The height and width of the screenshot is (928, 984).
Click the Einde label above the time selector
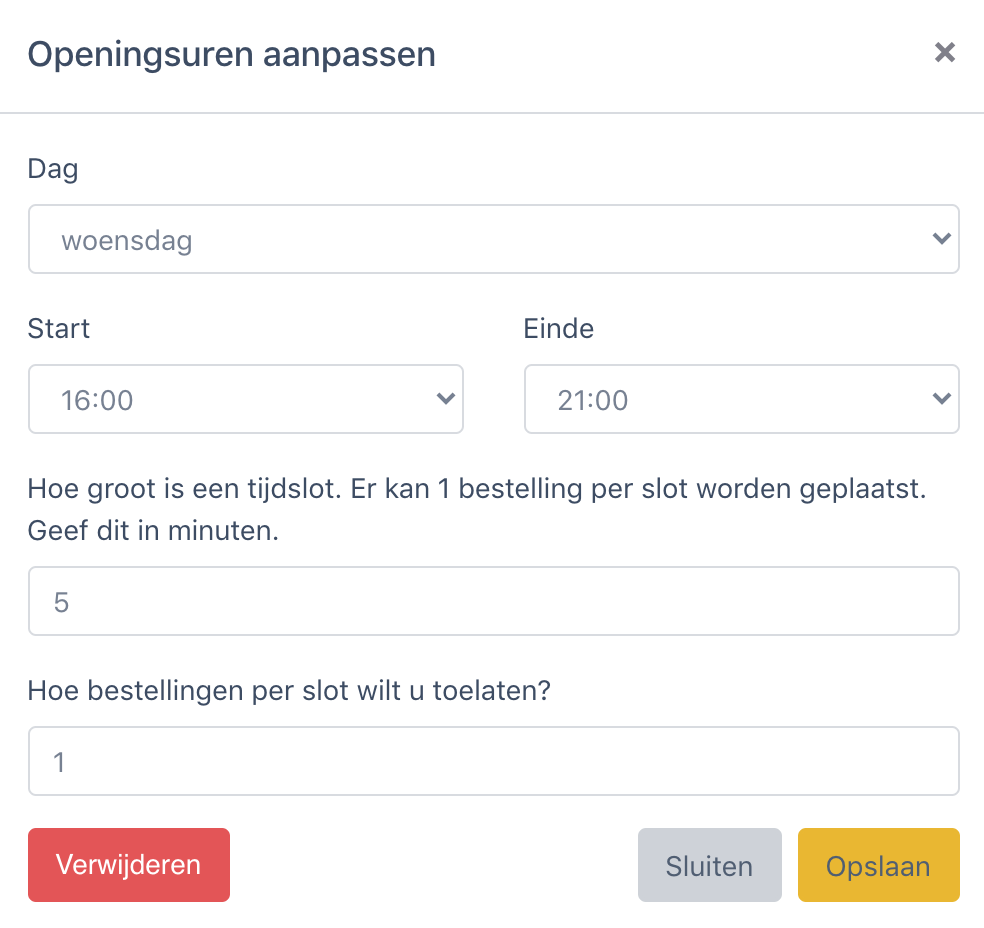[558, 328]
